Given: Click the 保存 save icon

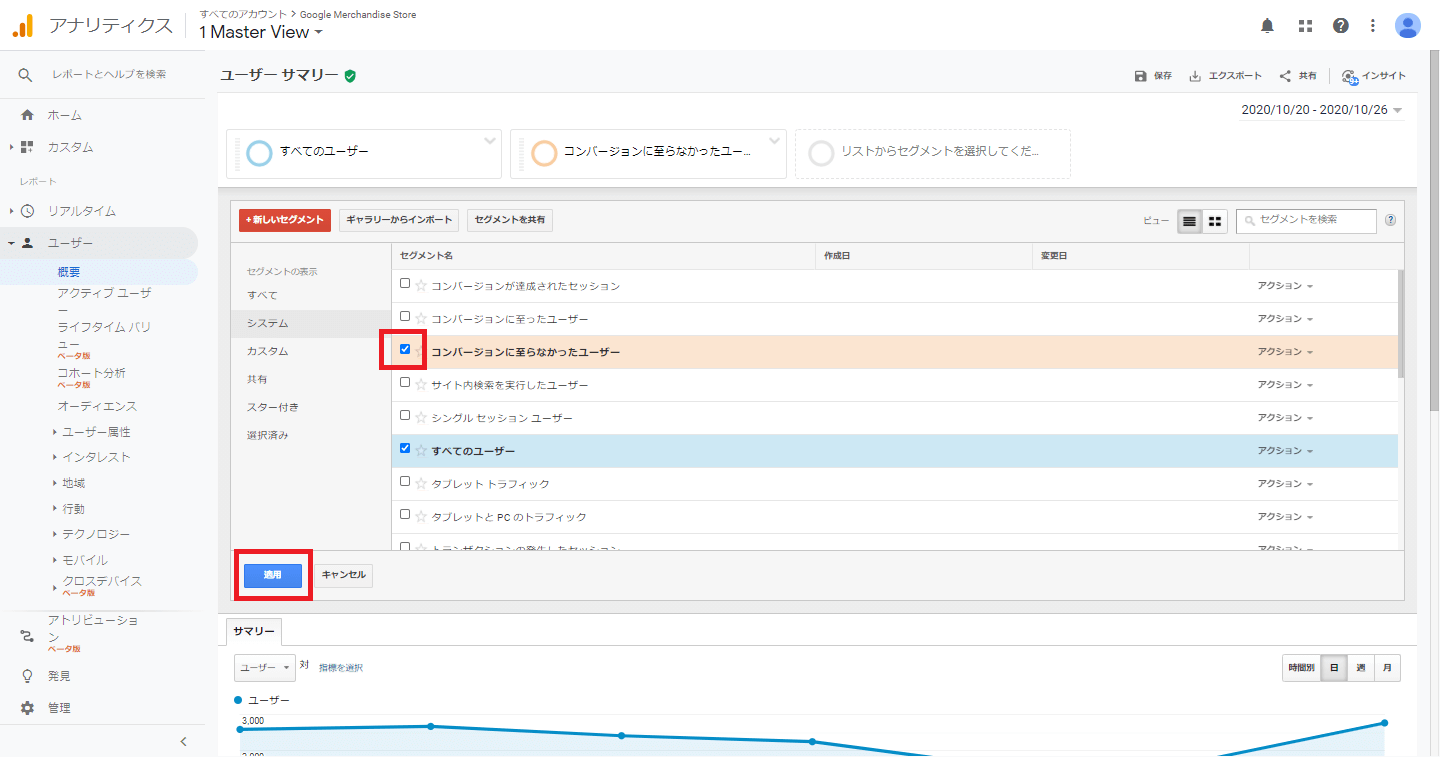Looking at the screenshot, I should coord(1141,76).
